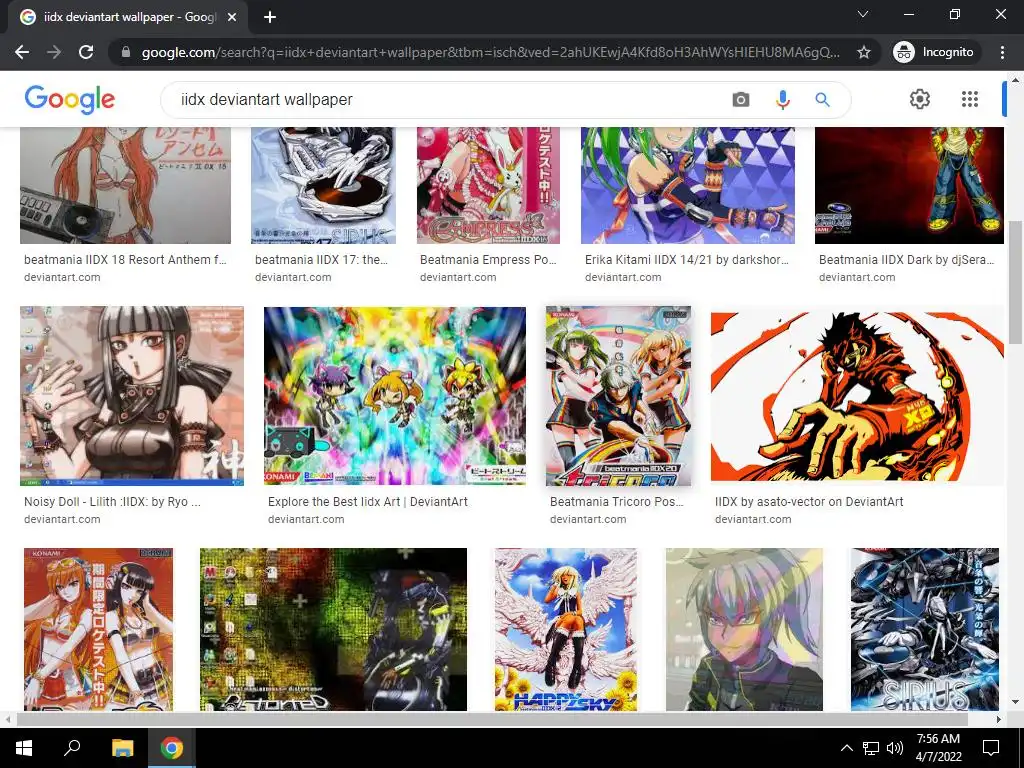Click 'beatmania IIDX 18 Resort Anthem f...' title
This screenshot has width=1024, height=768.
pos(125,260)
